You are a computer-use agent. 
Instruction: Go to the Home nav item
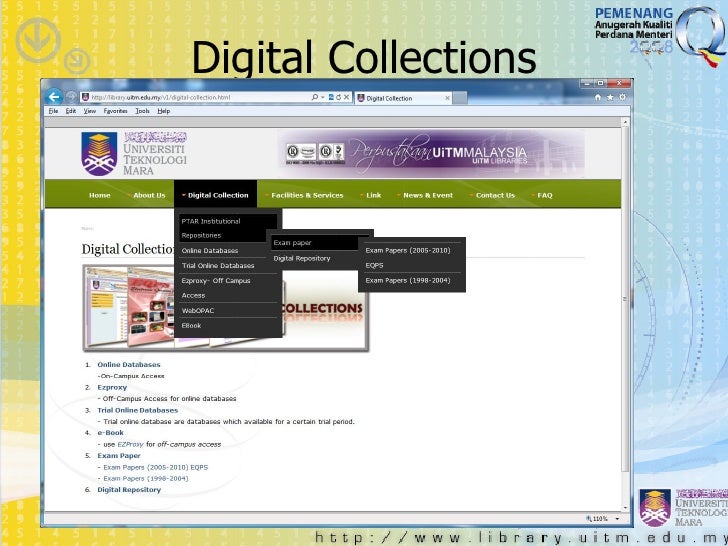[x=99, y=195]
